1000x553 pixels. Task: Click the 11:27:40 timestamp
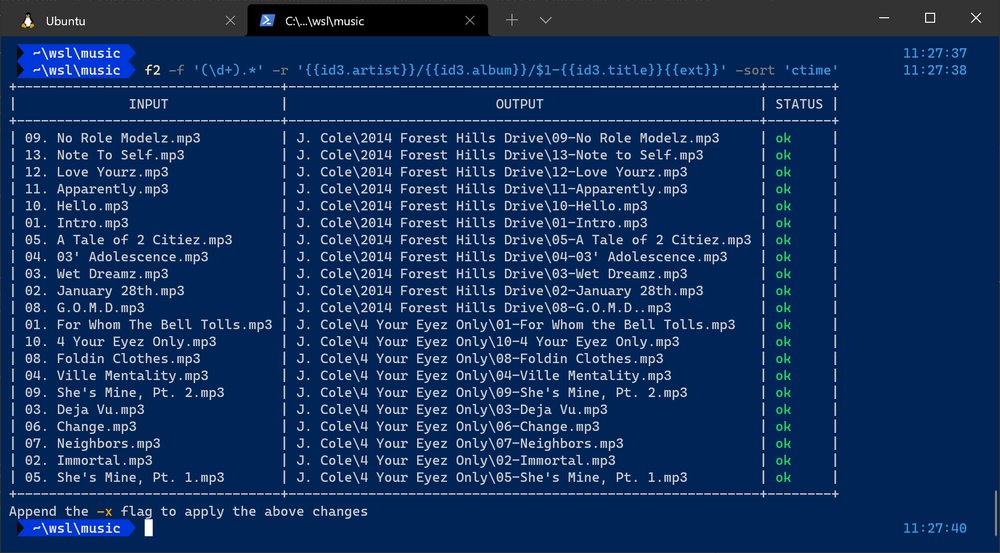click(x=935, y=528)
